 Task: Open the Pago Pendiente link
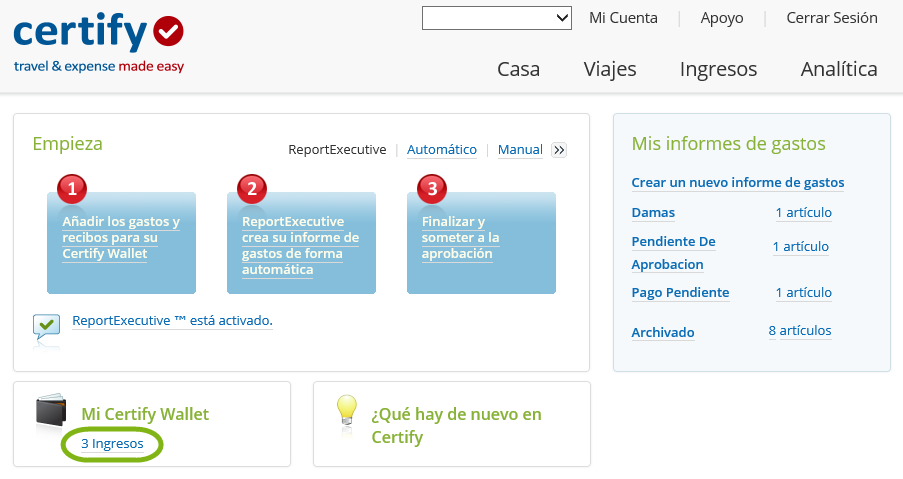[x=680, y=292]
